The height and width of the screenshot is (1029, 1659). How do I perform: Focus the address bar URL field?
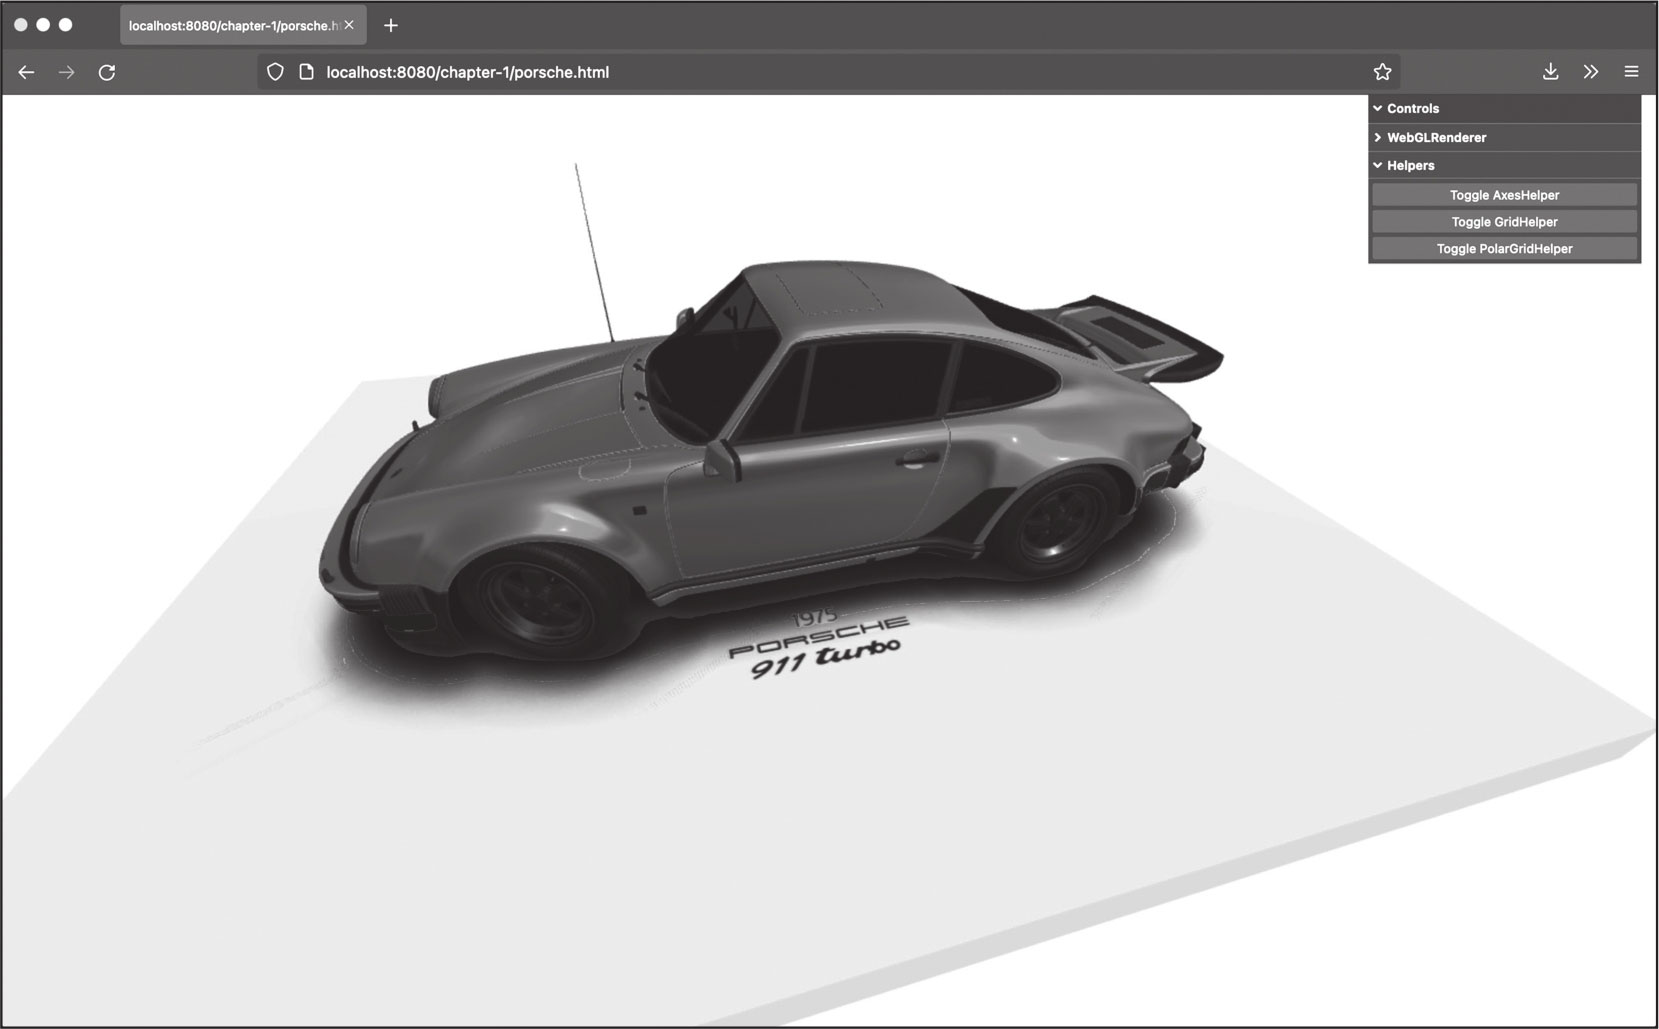(x=828, y=72)
